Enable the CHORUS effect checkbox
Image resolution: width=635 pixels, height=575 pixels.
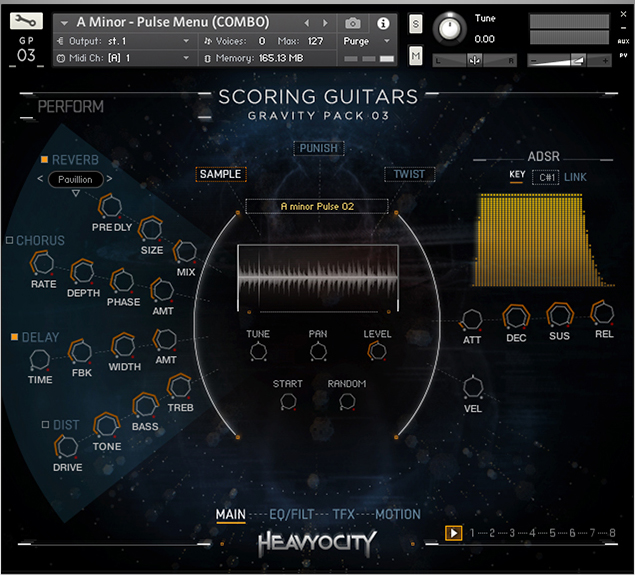pyautogui.click(x=10, y=240)
